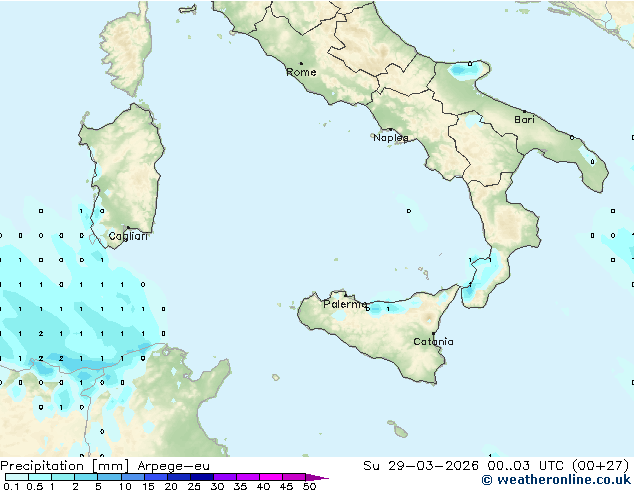Select the 35–40 mm legend color swatch

pos(248,477)
